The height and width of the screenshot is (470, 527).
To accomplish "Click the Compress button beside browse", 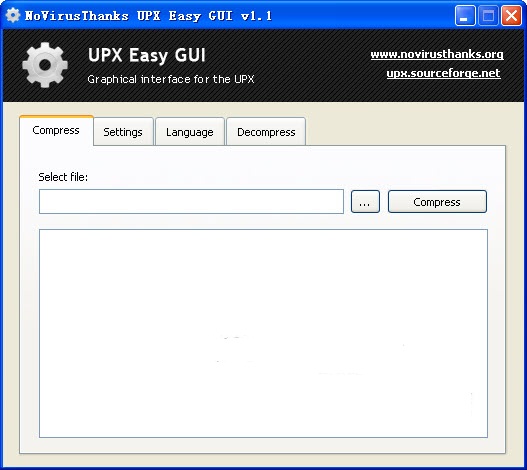I will tap(437, 202).
